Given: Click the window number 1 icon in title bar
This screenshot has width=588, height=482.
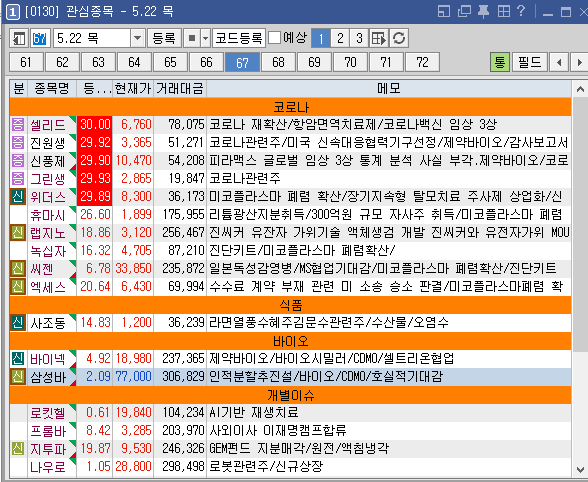Looking at the screenshot, I should pyautogui.click(x=12, y=12).
